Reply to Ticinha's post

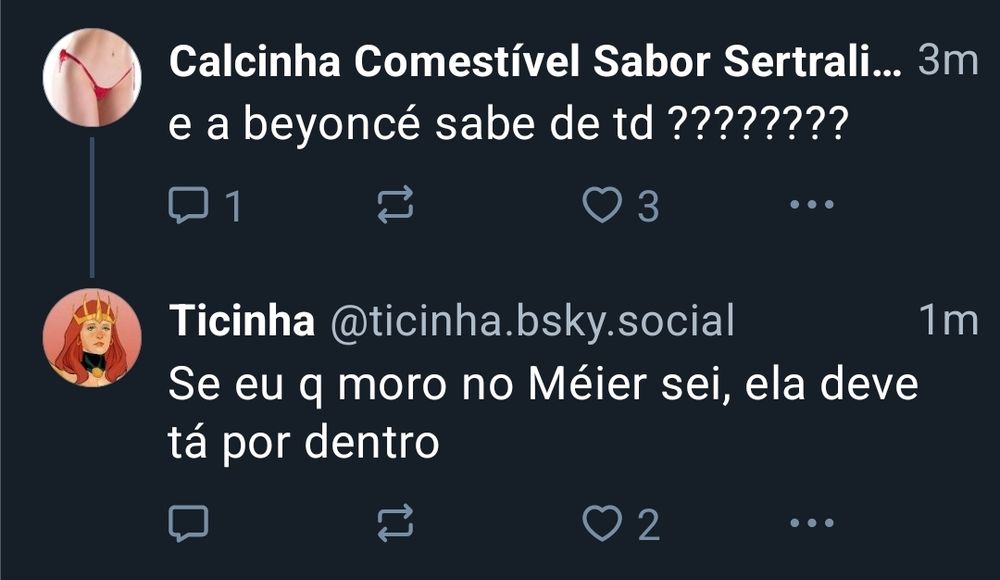click(187, 522)
